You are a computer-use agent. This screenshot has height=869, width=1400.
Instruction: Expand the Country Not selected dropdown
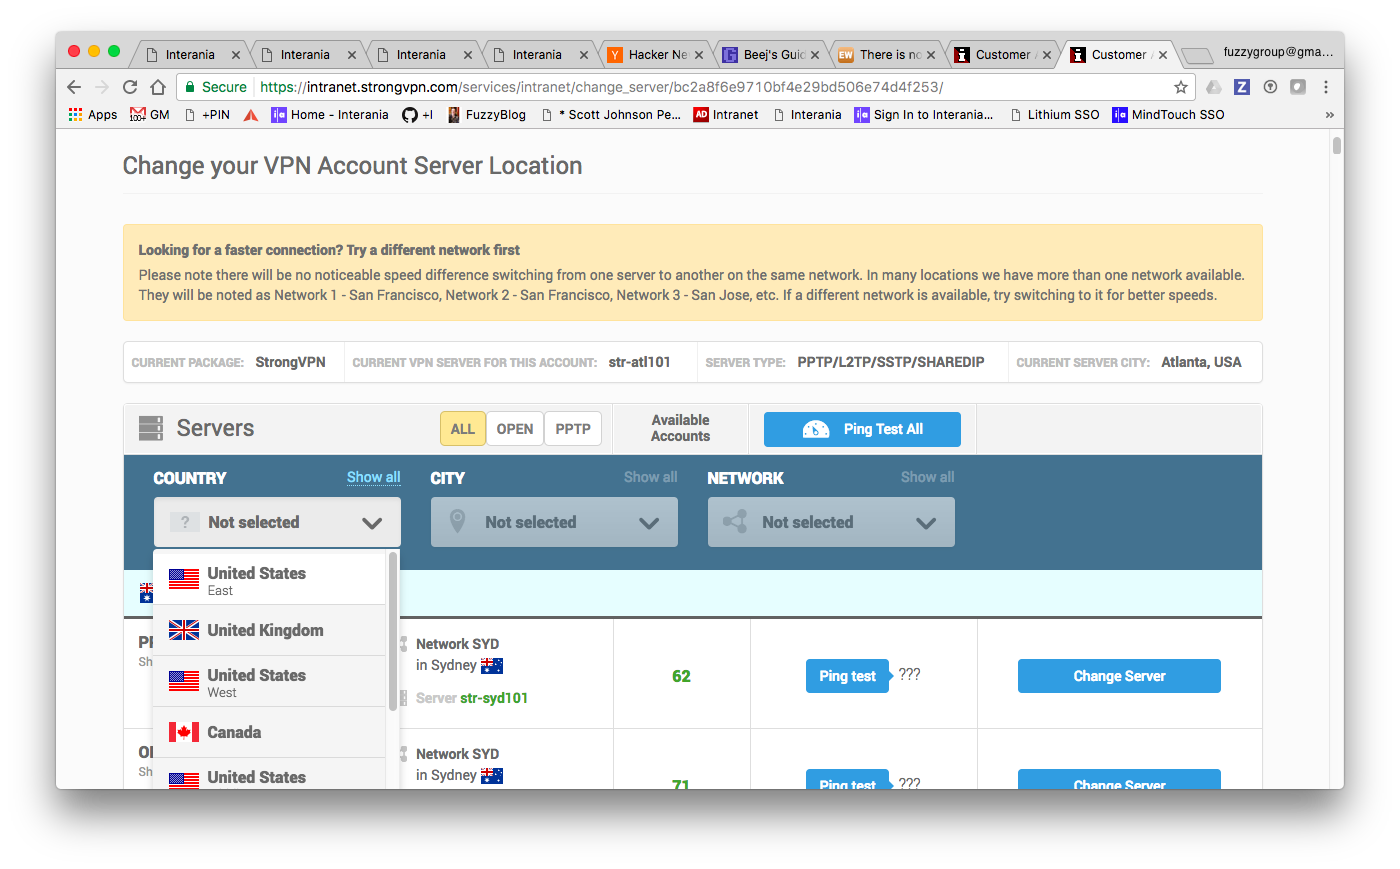[x=277, y=522]
